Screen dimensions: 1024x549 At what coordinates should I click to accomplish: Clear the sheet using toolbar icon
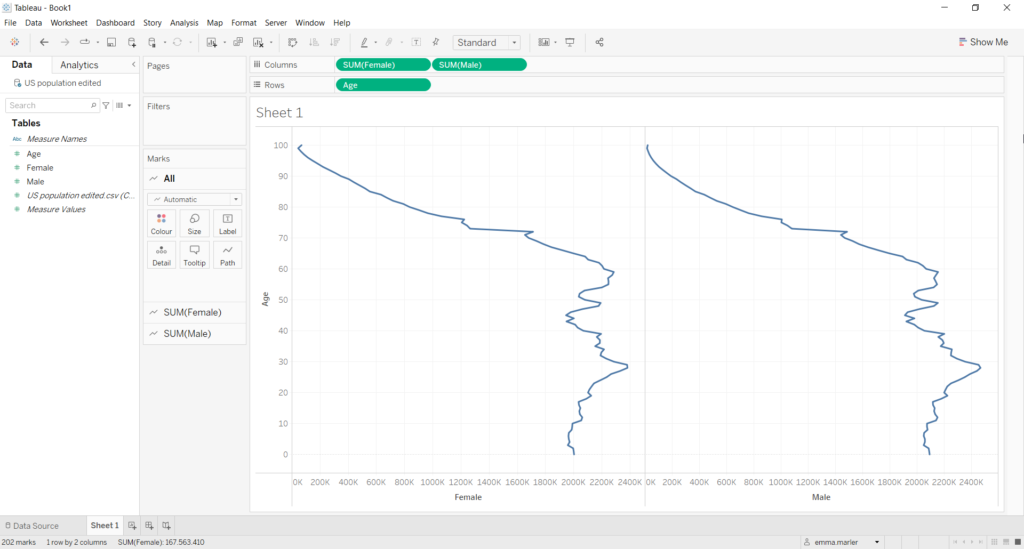pyautogui.click(x=259, y=42)
